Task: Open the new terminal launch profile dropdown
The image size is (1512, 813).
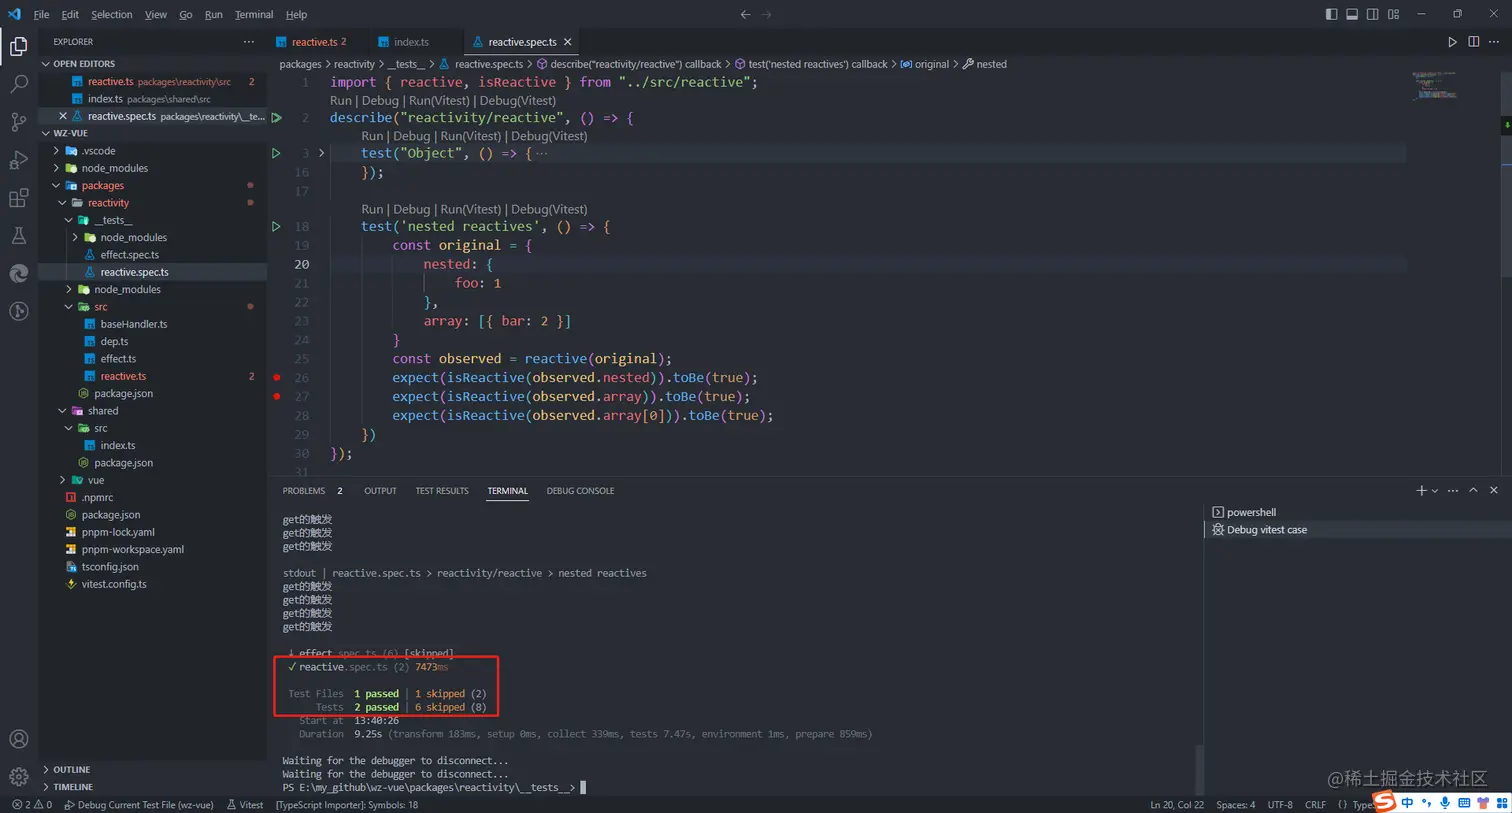Action: coord(1435,491)
